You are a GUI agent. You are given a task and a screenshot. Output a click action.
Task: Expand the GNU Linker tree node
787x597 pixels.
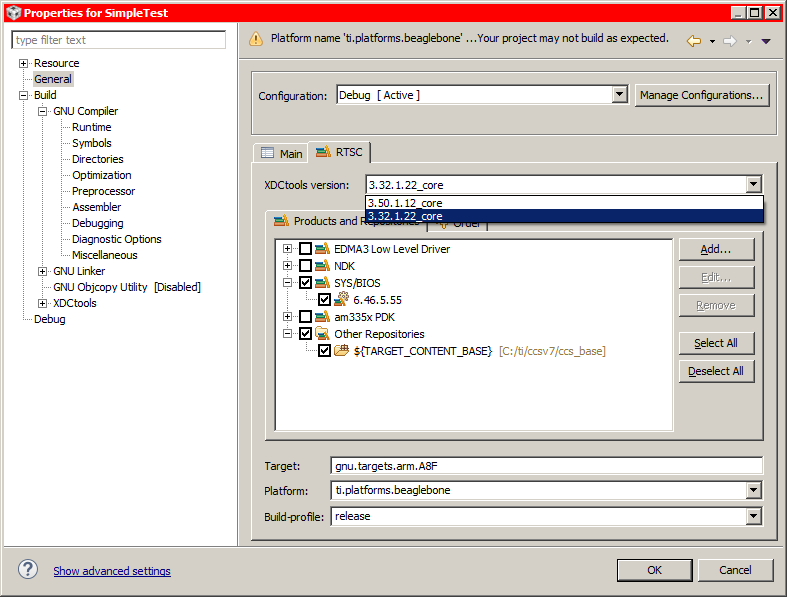pyautogui.click(x=43, y=271)
